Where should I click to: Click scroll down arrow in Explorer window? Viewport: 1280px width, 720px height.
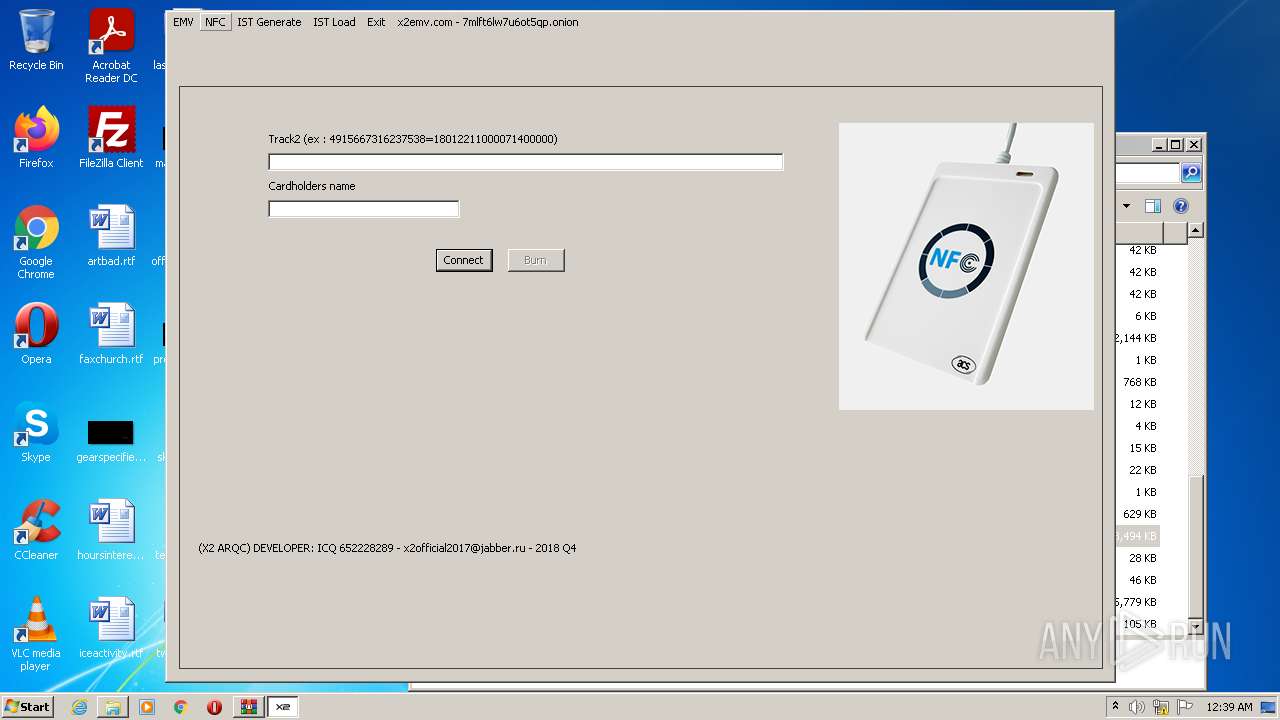tap(1195, 625)
